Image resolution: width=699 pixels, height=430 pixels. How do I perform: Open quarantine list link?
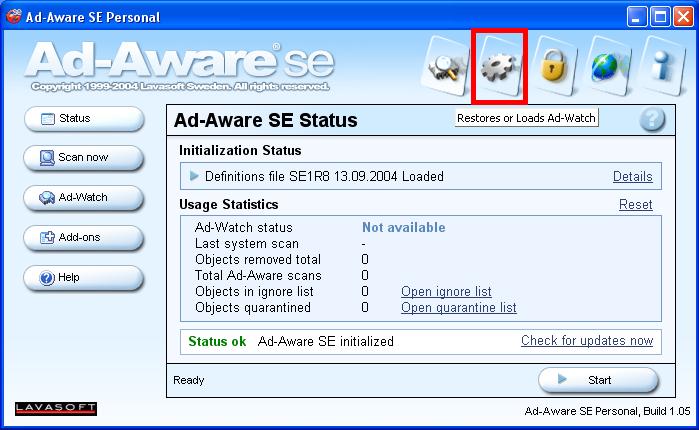[458, 308]
